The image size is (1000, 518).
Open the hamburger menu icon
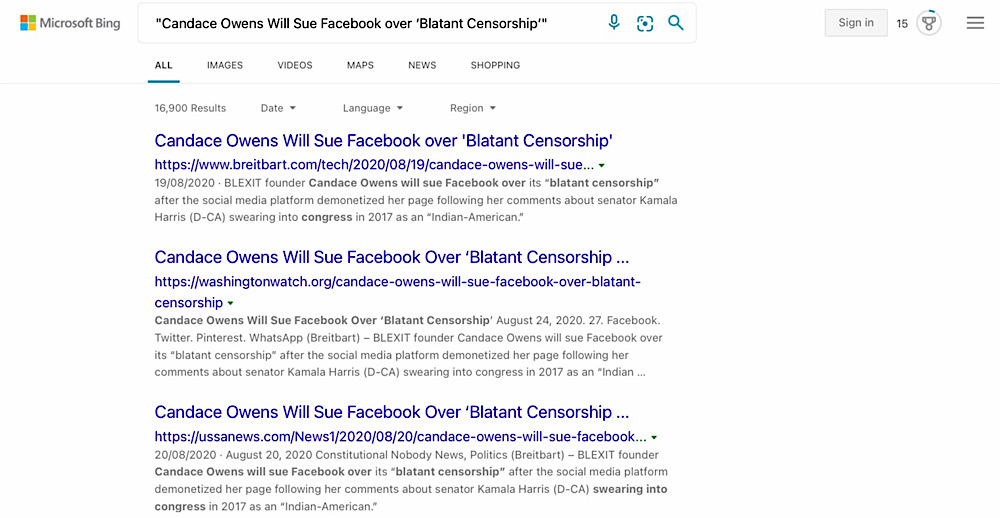point(975,24)
